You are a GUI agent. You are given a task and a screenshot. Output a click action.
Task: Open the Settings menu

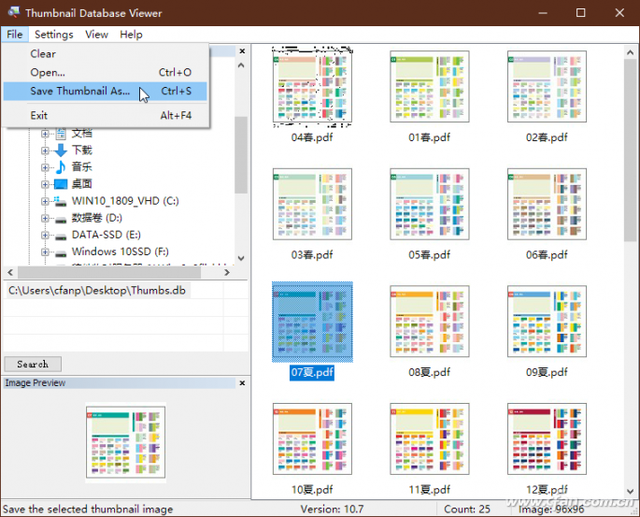54,35
